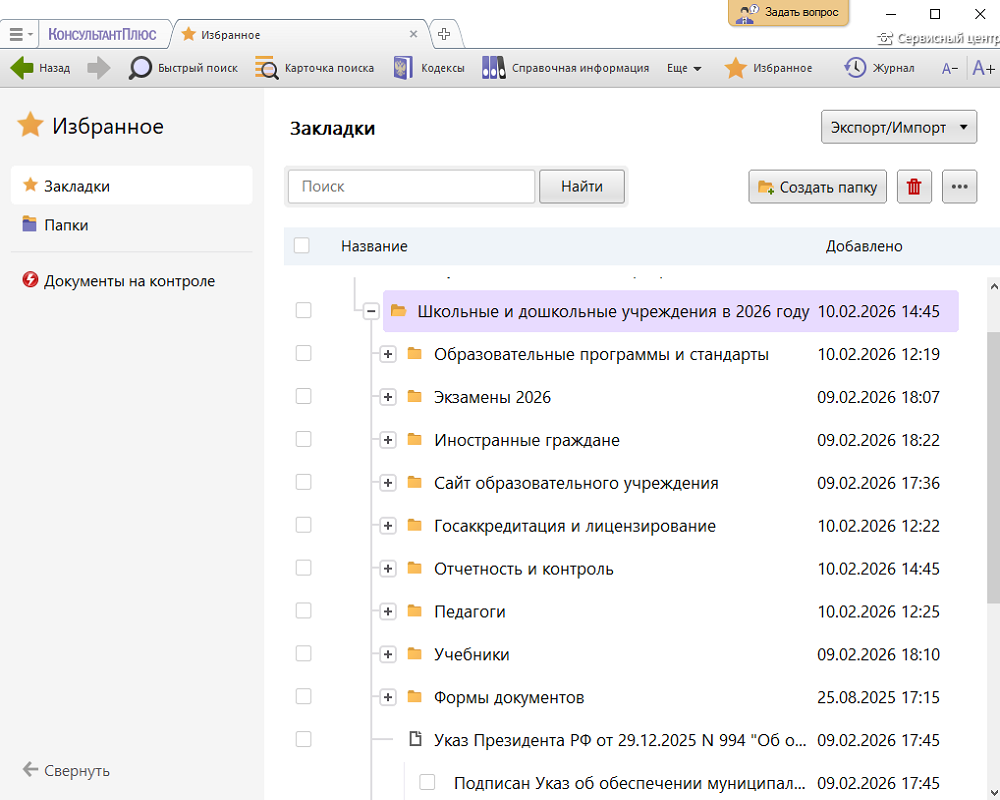Open the Экспорт/Импорт dropdown
Viewport: 1000px width, 800px height.
coord(898,128)
